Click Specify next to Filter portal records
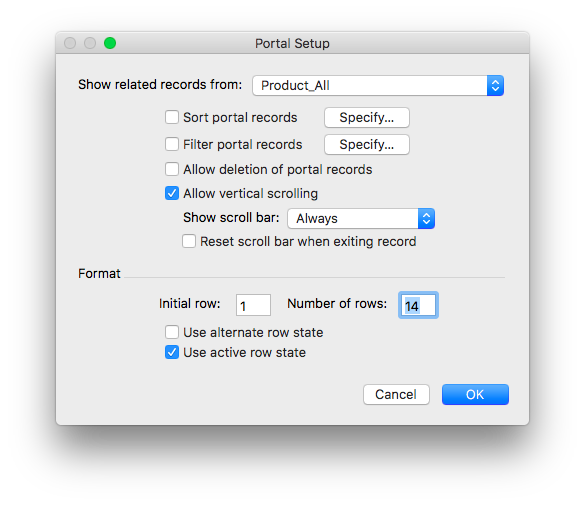 (x=367, y=144)
